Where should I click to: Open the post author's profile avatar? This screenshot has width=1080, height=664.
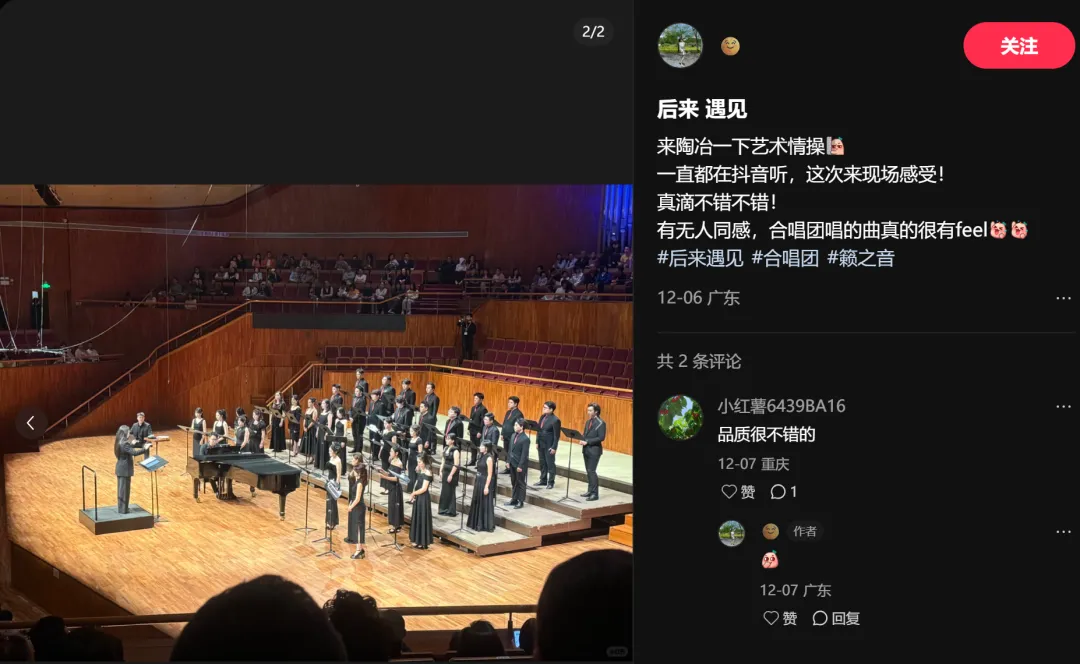pyautogui.click(x=680, y=45)
